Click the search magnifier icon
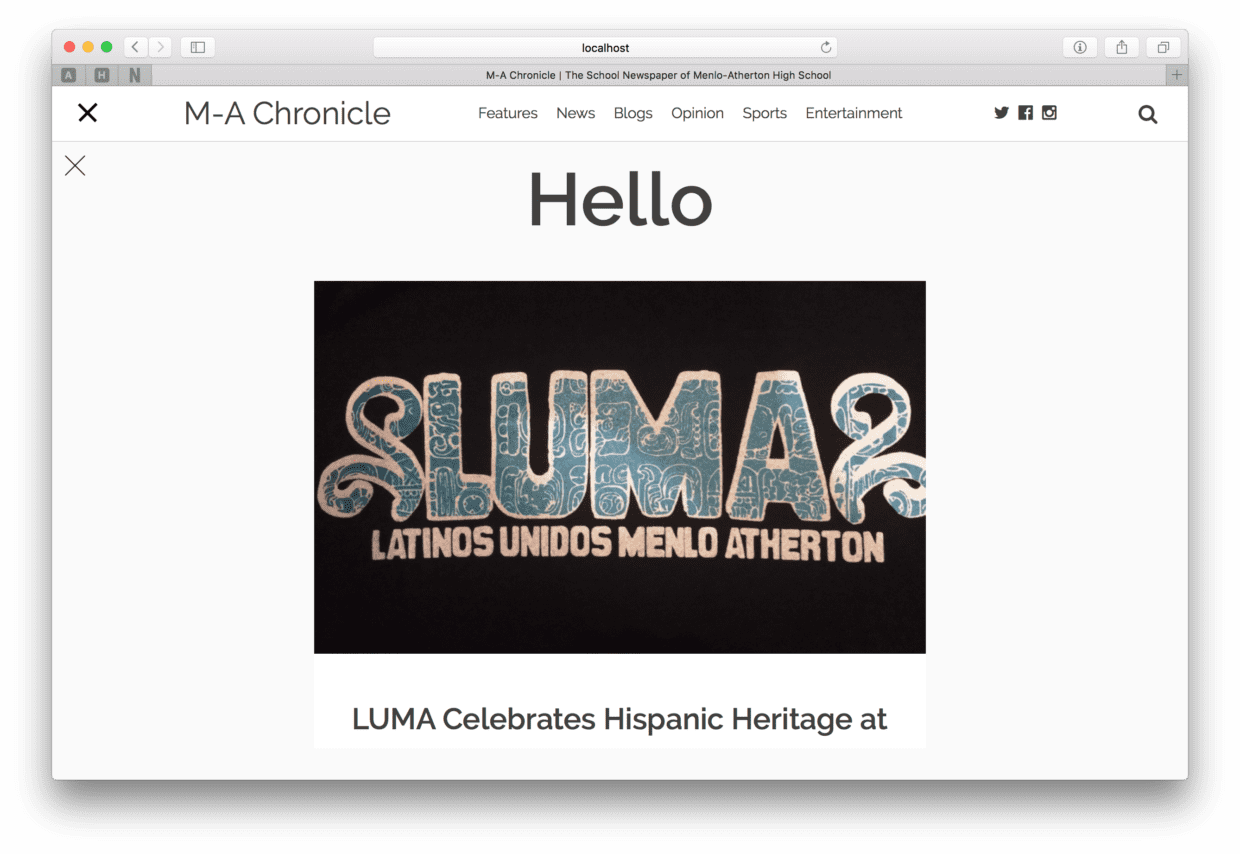This screenshot has width=1240, height=854. pyautogui.click(x=1147, y=114)
